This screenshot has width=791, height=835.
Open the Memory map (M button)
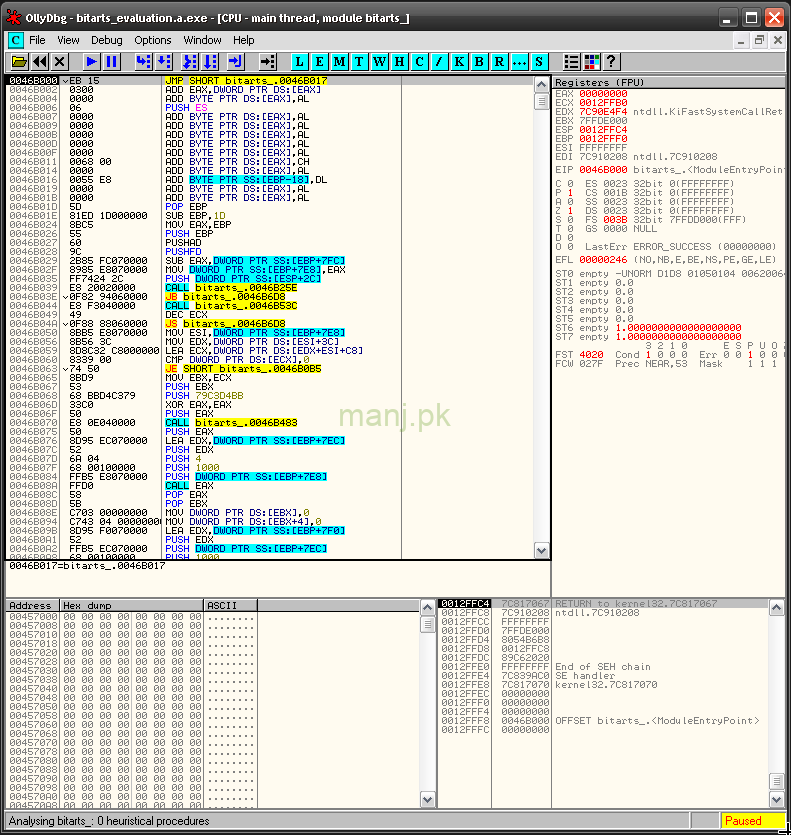pyautogui.click(x=340, y=62)
